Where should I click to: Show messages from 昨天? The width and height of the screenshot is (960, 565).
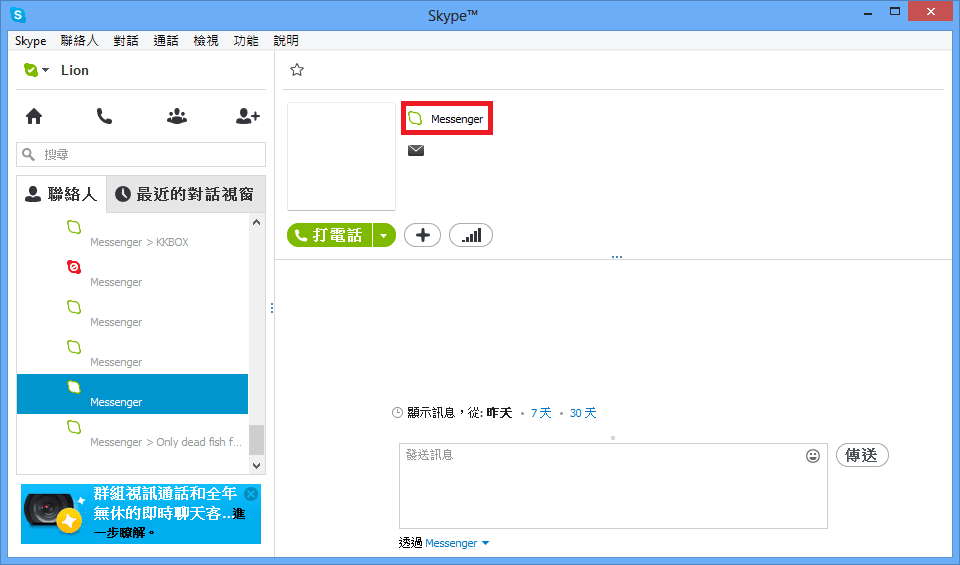(x=500, y=413)
